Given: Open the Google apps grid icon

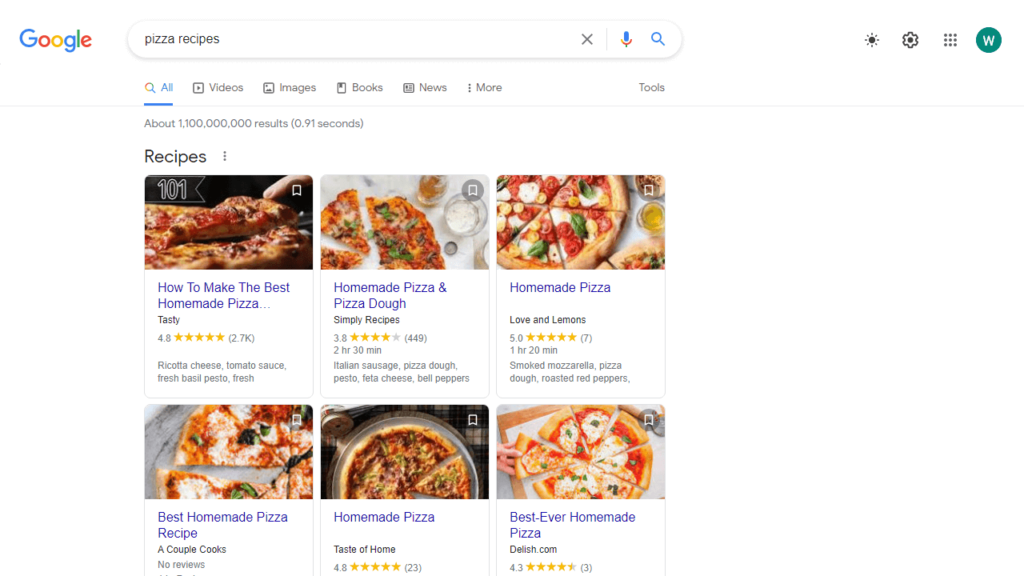Looking at the screenshot, I should 949,40.
